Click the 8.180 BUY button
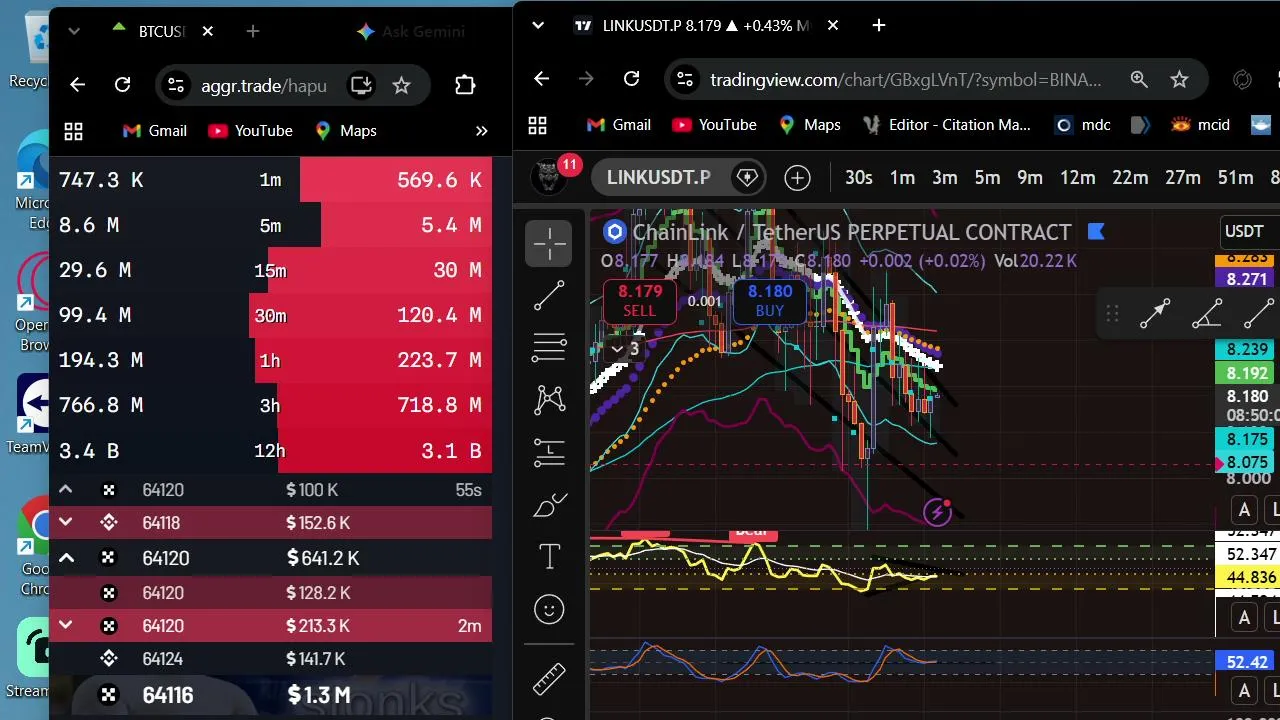The height and width of the screenshot is (720, 1280). click(x=770, y=300)
